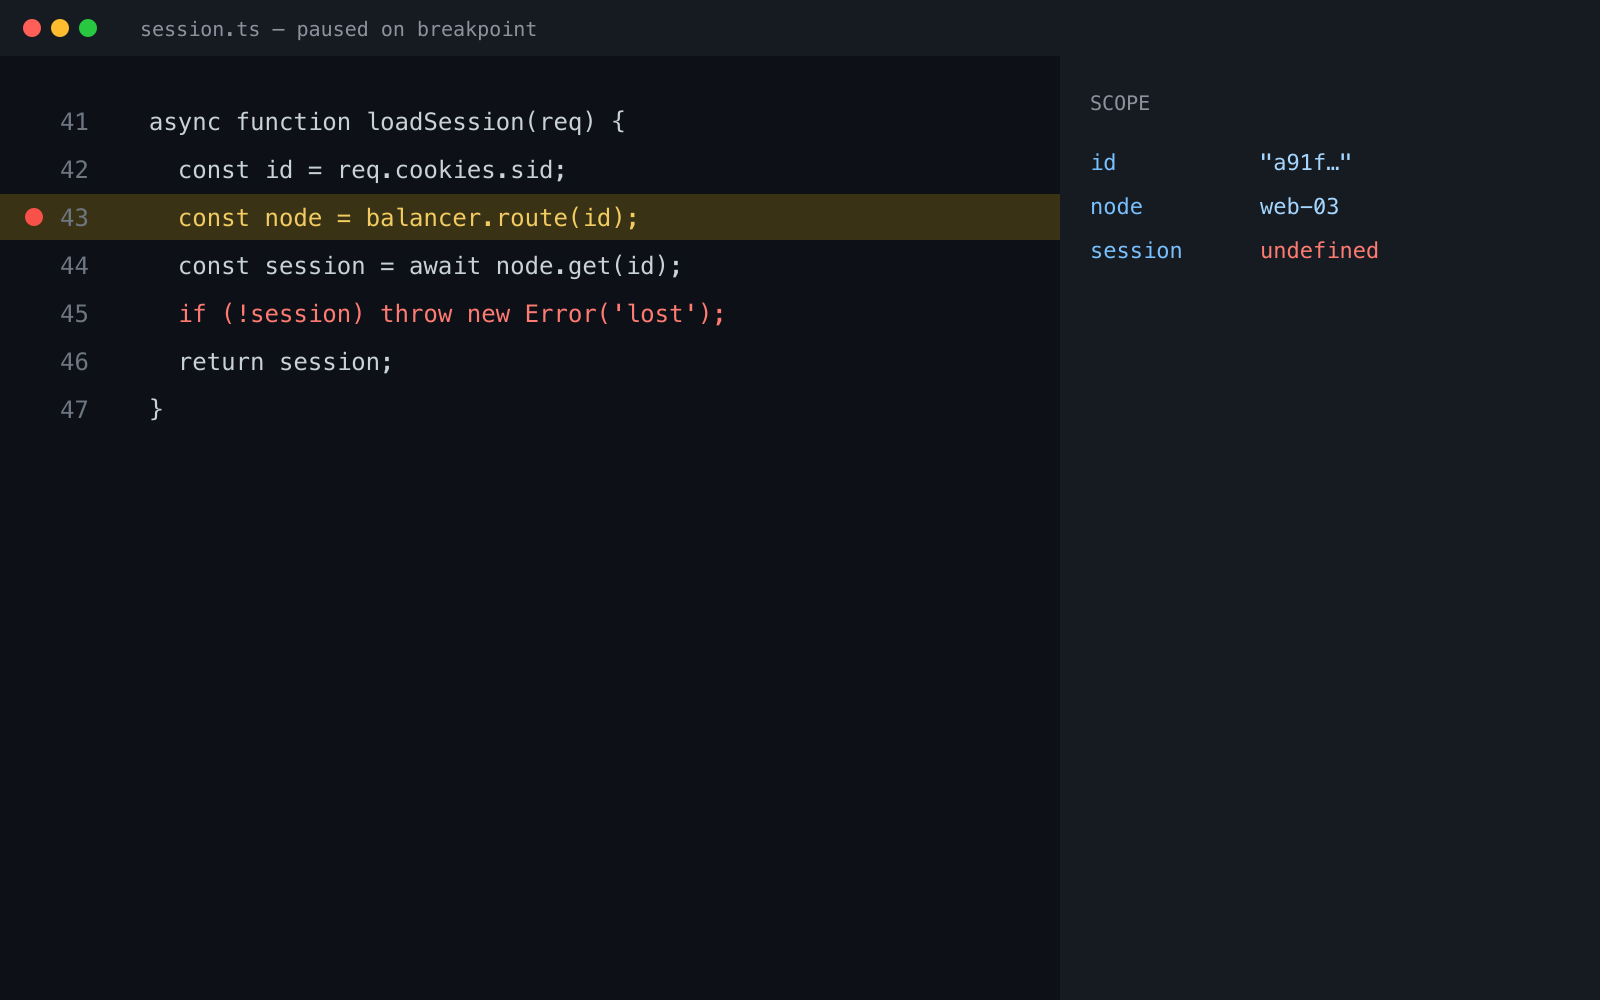Click the session.ts paused on breakpoint title
Screen dimensions: 1600x1000
[x=338, y=30]
